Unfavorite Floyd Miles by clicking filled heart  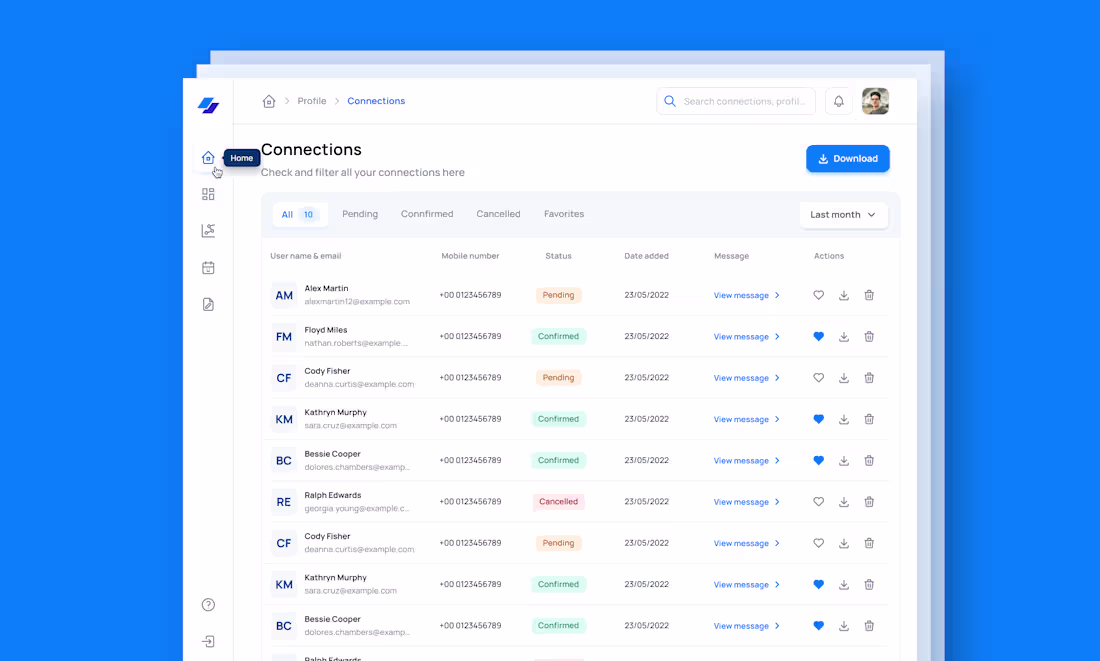[x=818, y=336]
